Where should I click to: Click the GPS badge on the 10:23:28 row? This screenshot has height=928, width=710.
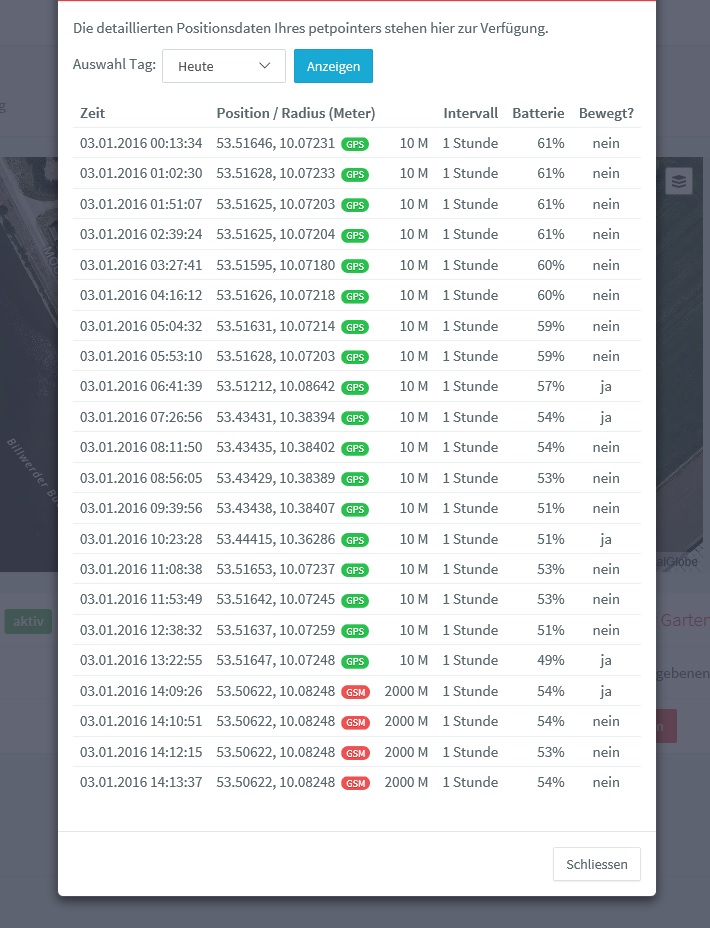(x=355, y=540)
